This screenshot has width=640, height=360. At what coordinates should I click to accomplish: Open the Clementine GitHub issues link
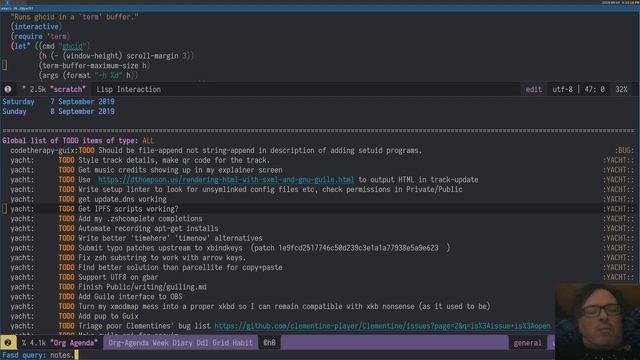(382, 326)
